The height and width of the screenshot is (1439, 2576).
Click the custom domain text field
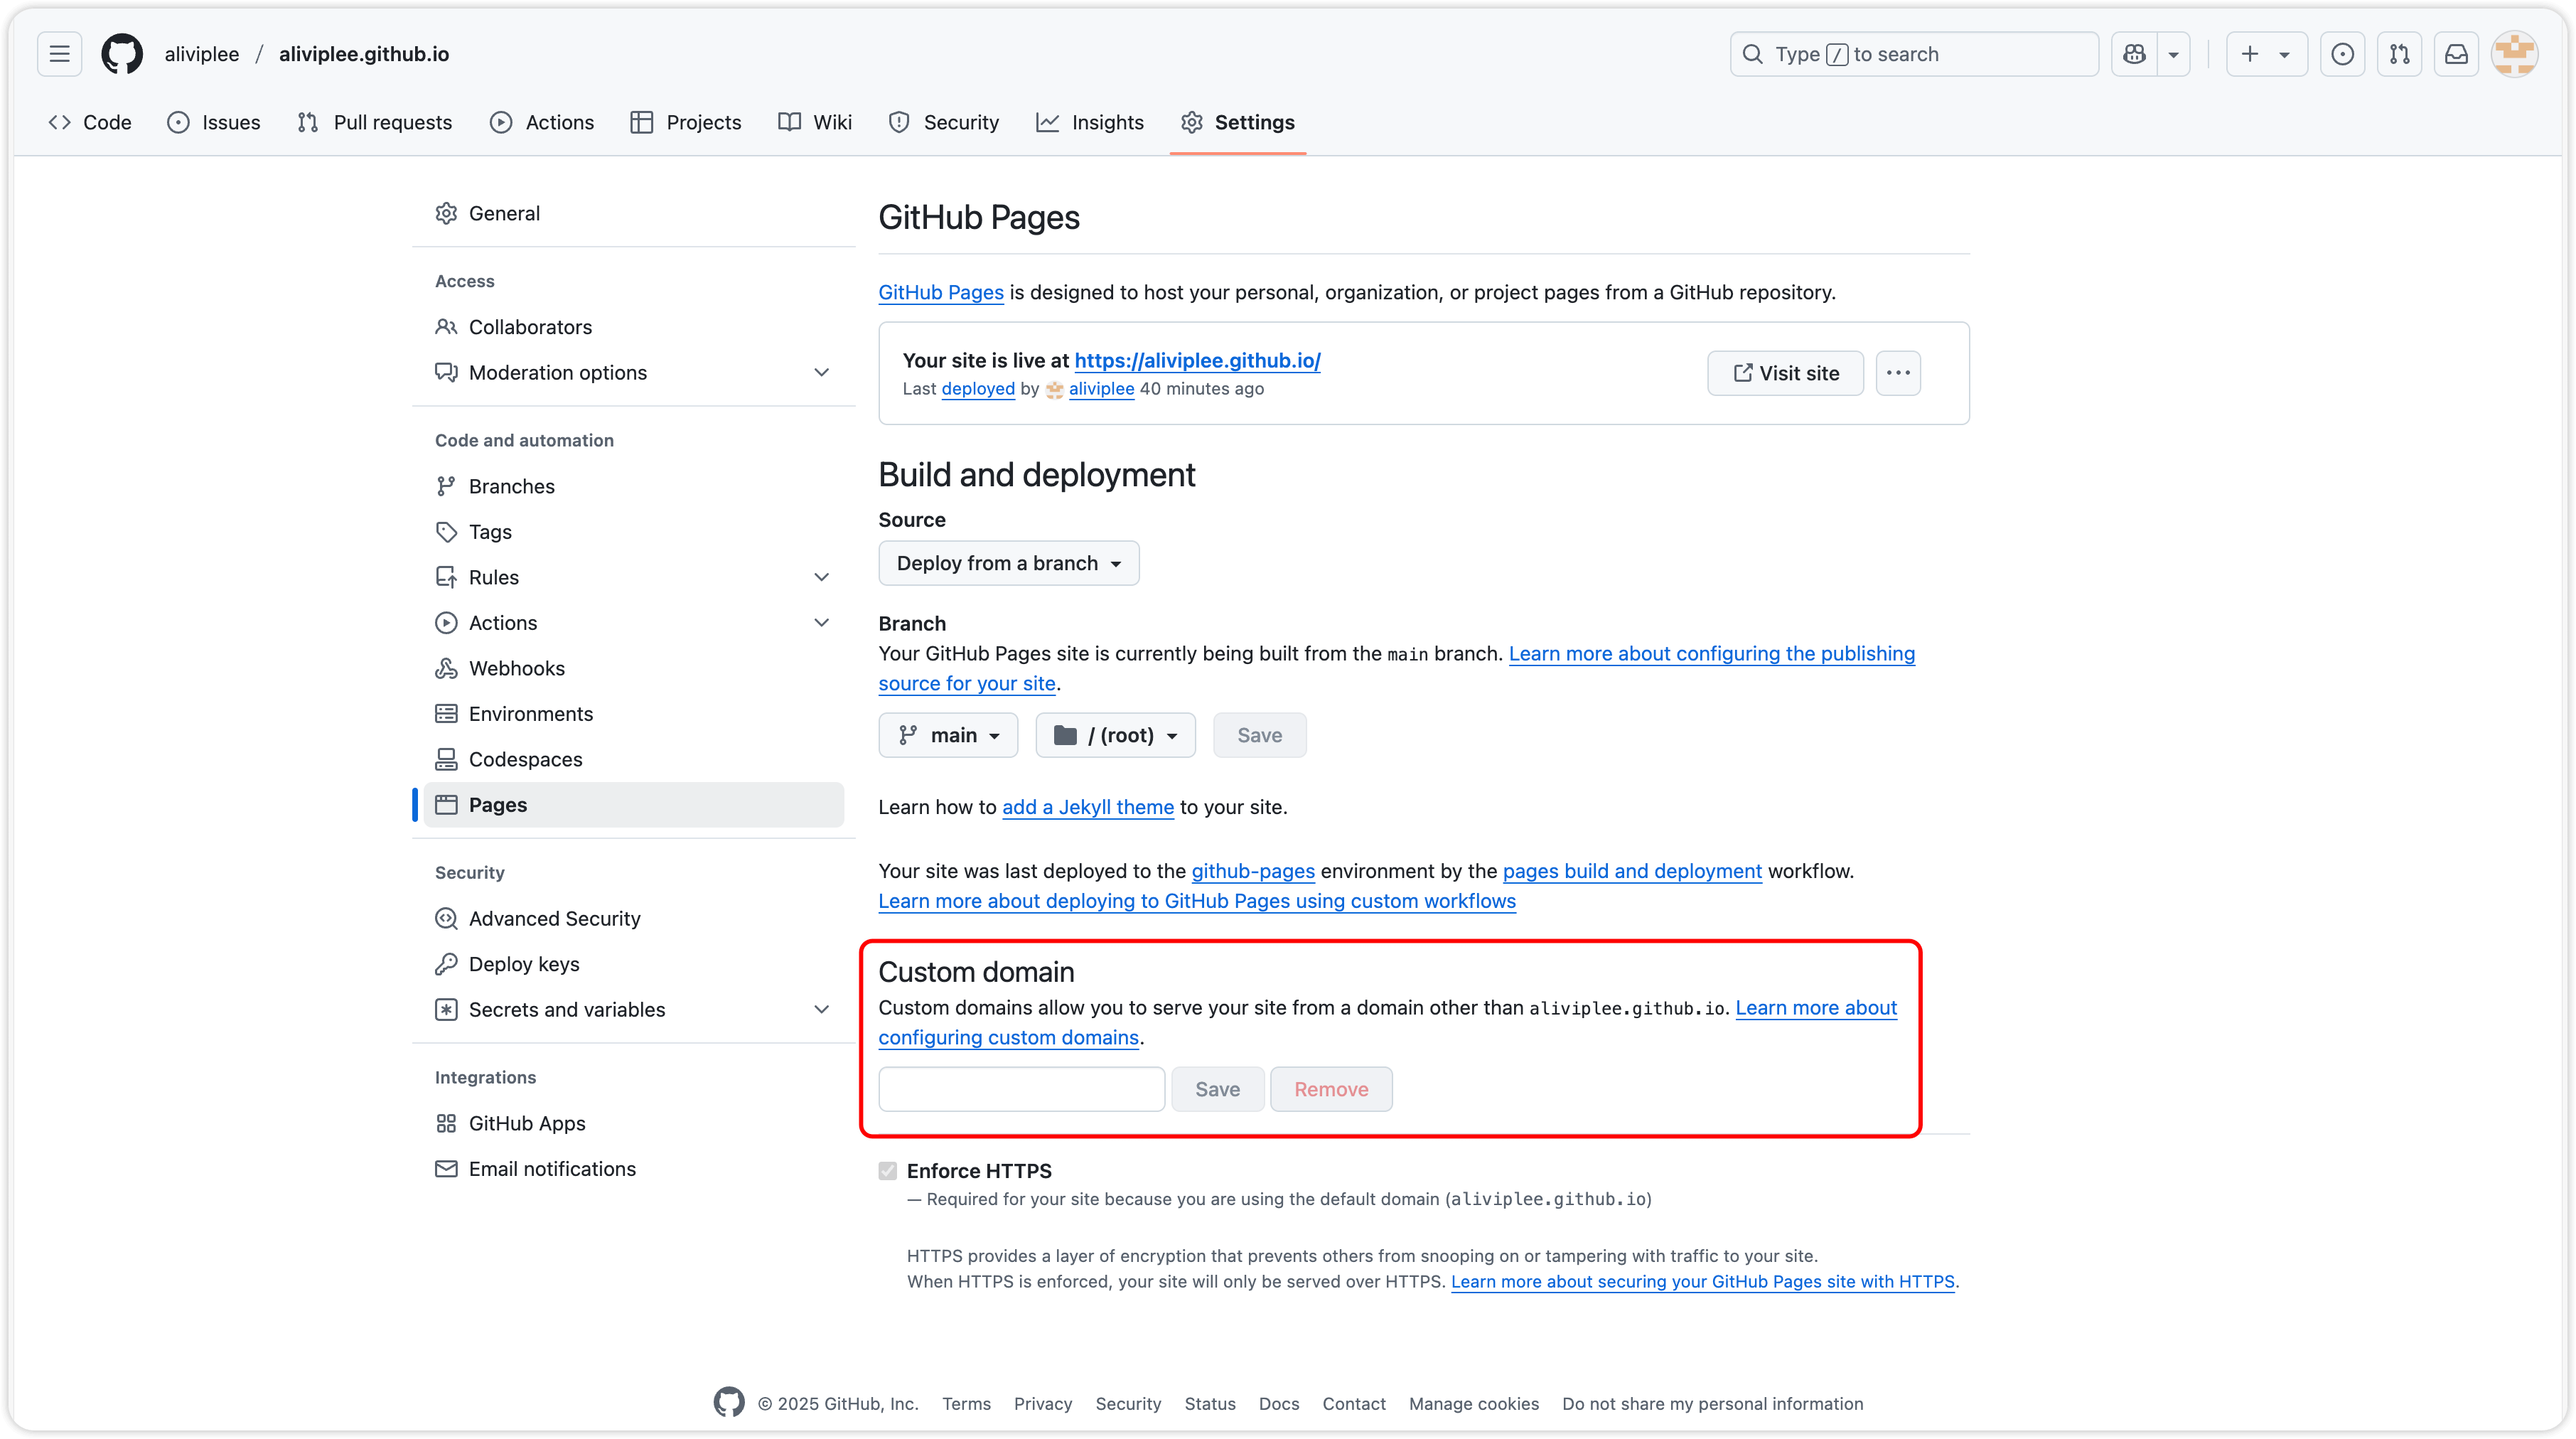click(x=1021, y=1089)
